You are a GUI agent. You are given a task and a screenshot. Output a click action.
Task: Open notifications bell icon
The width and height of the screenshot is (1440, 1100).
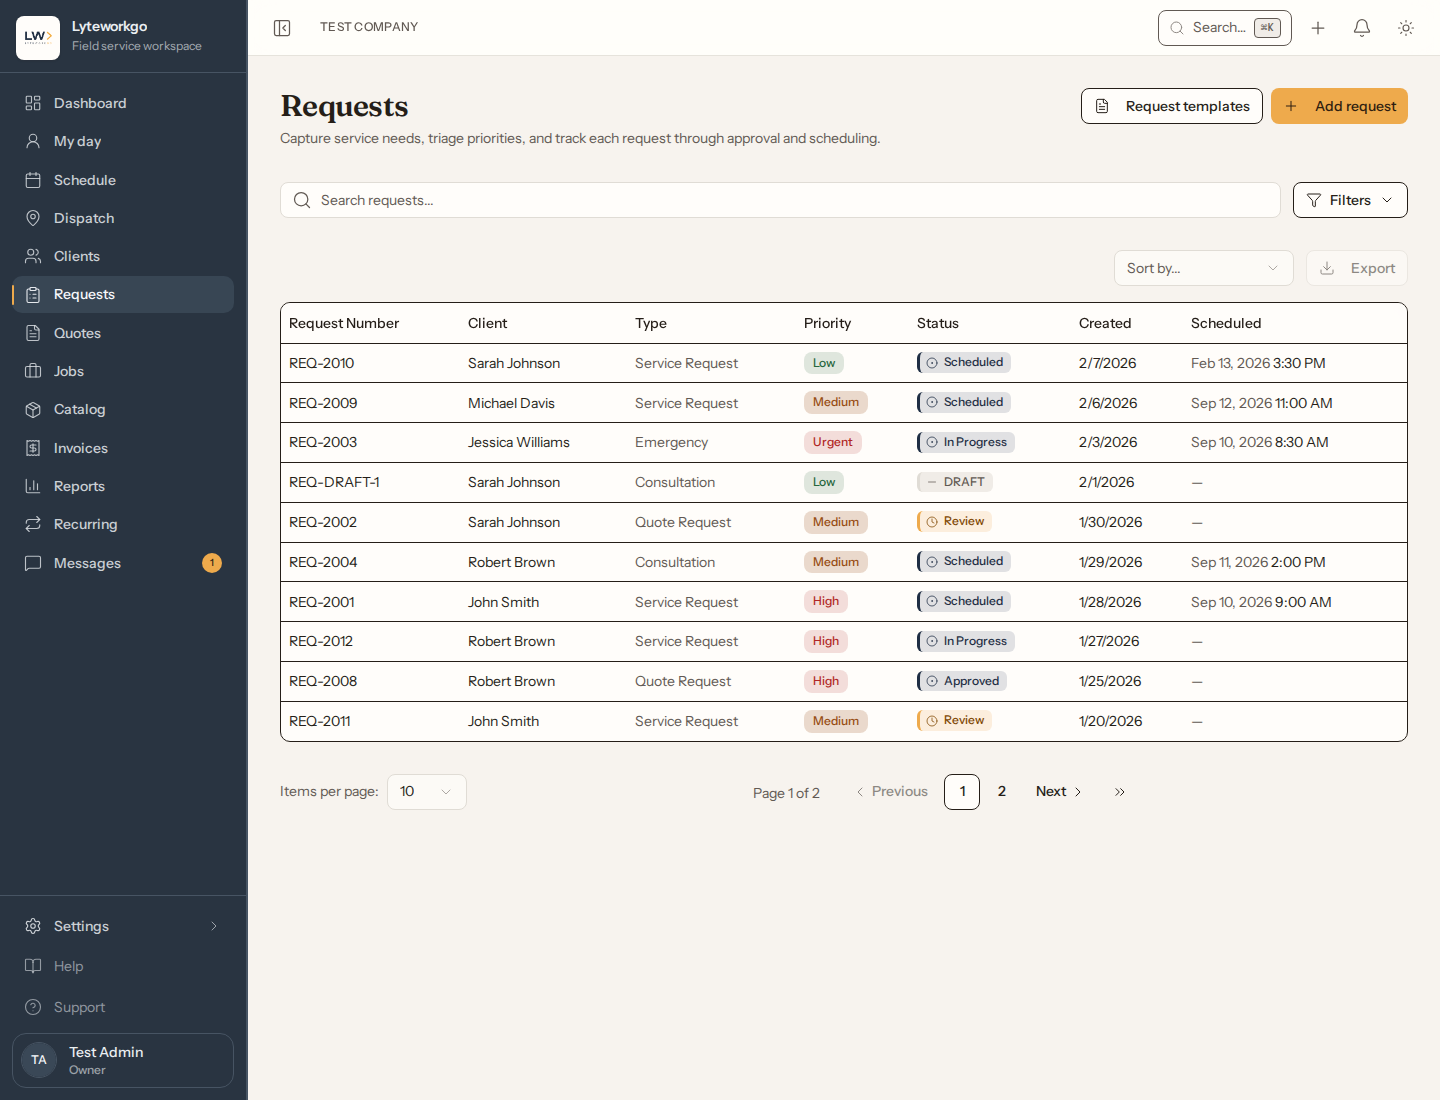[1362, 28]
